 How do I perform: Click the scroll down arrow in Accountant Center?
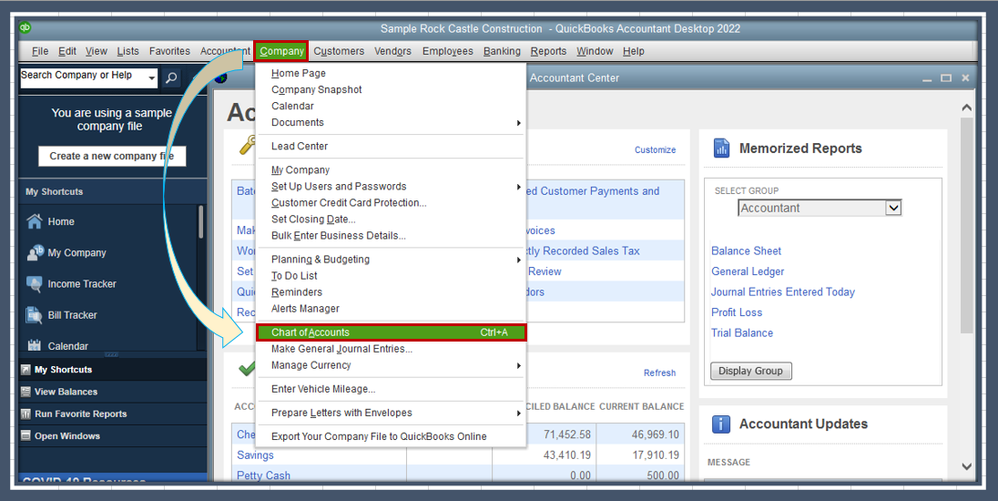966,467
